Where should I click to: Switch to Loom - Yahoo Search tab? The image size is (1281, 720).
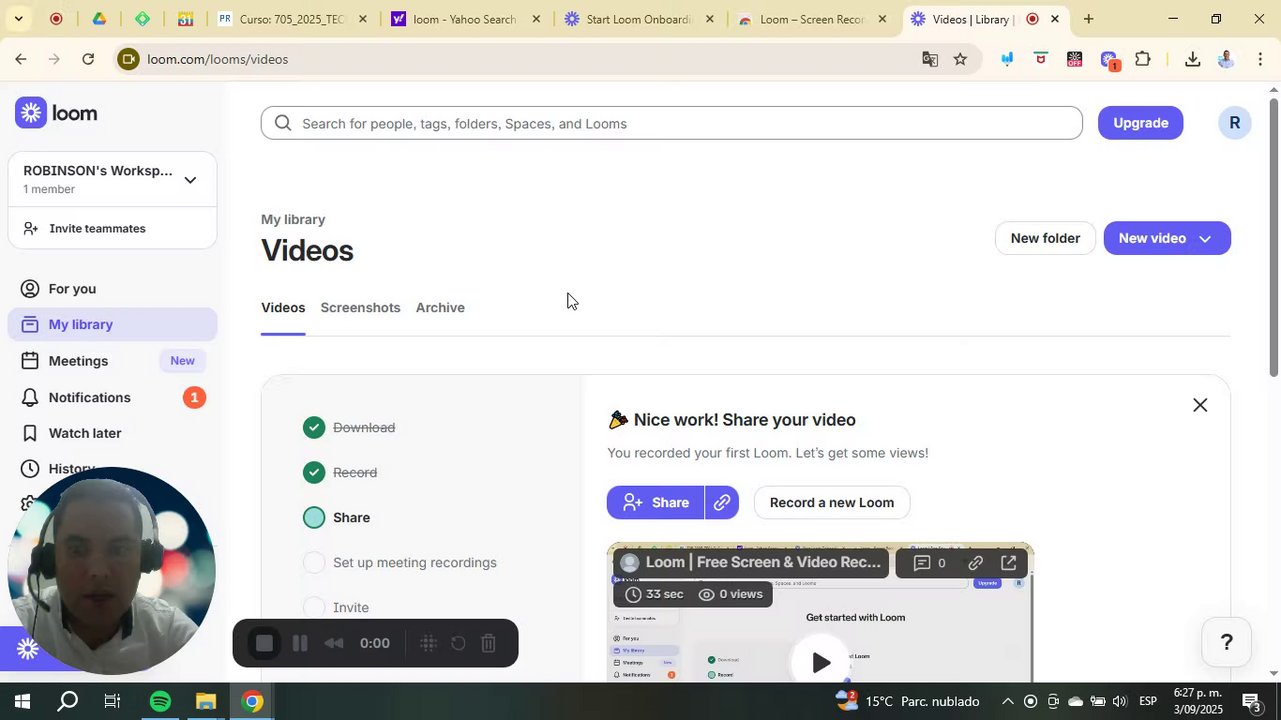465,19
